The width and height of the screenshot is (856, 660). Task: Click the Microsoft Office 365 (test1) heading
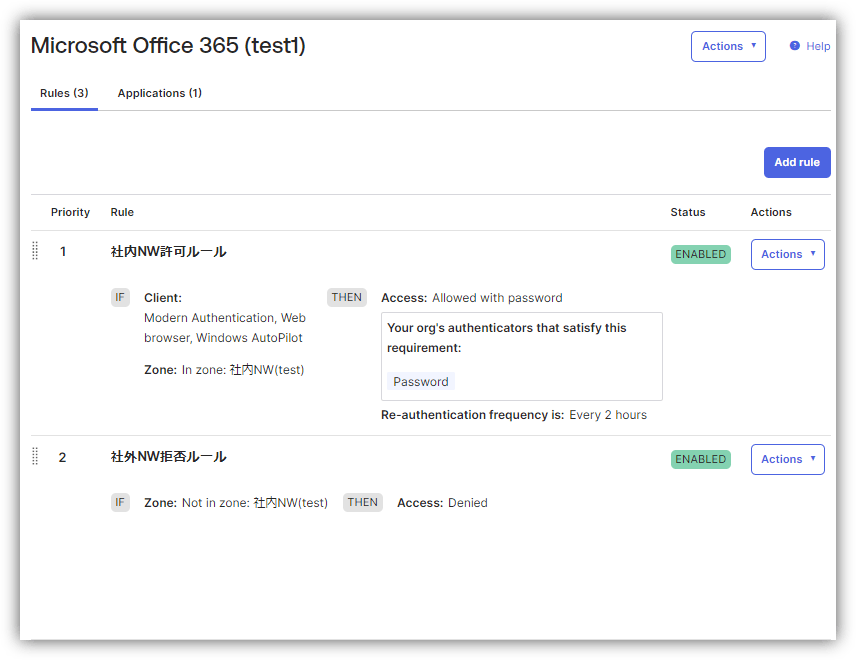[168, 45]
